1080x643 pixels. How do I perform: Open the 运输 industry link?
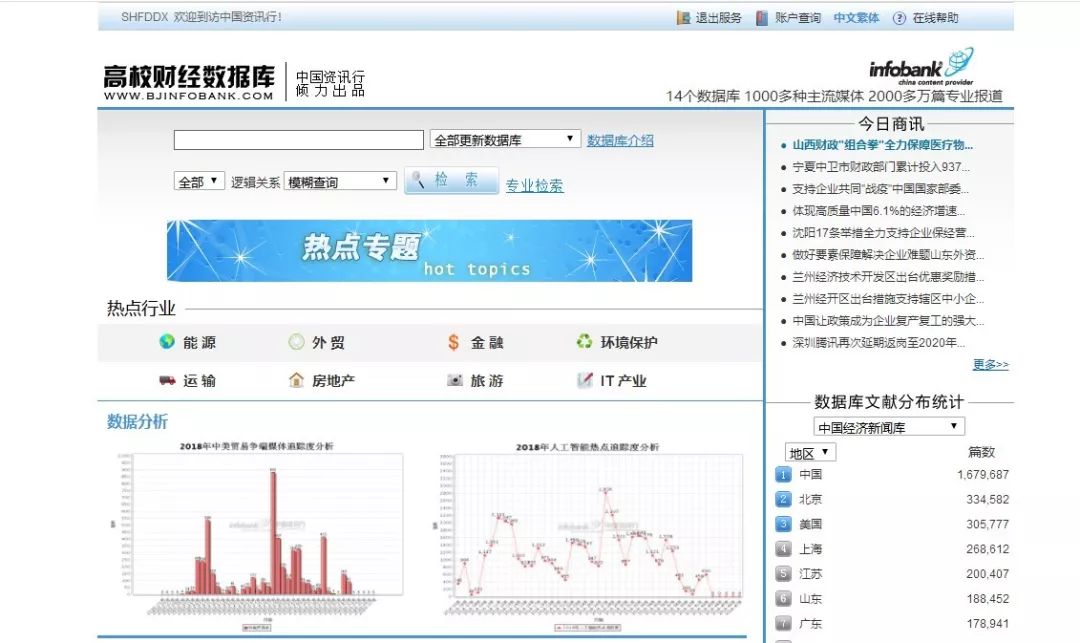point(199,381)
